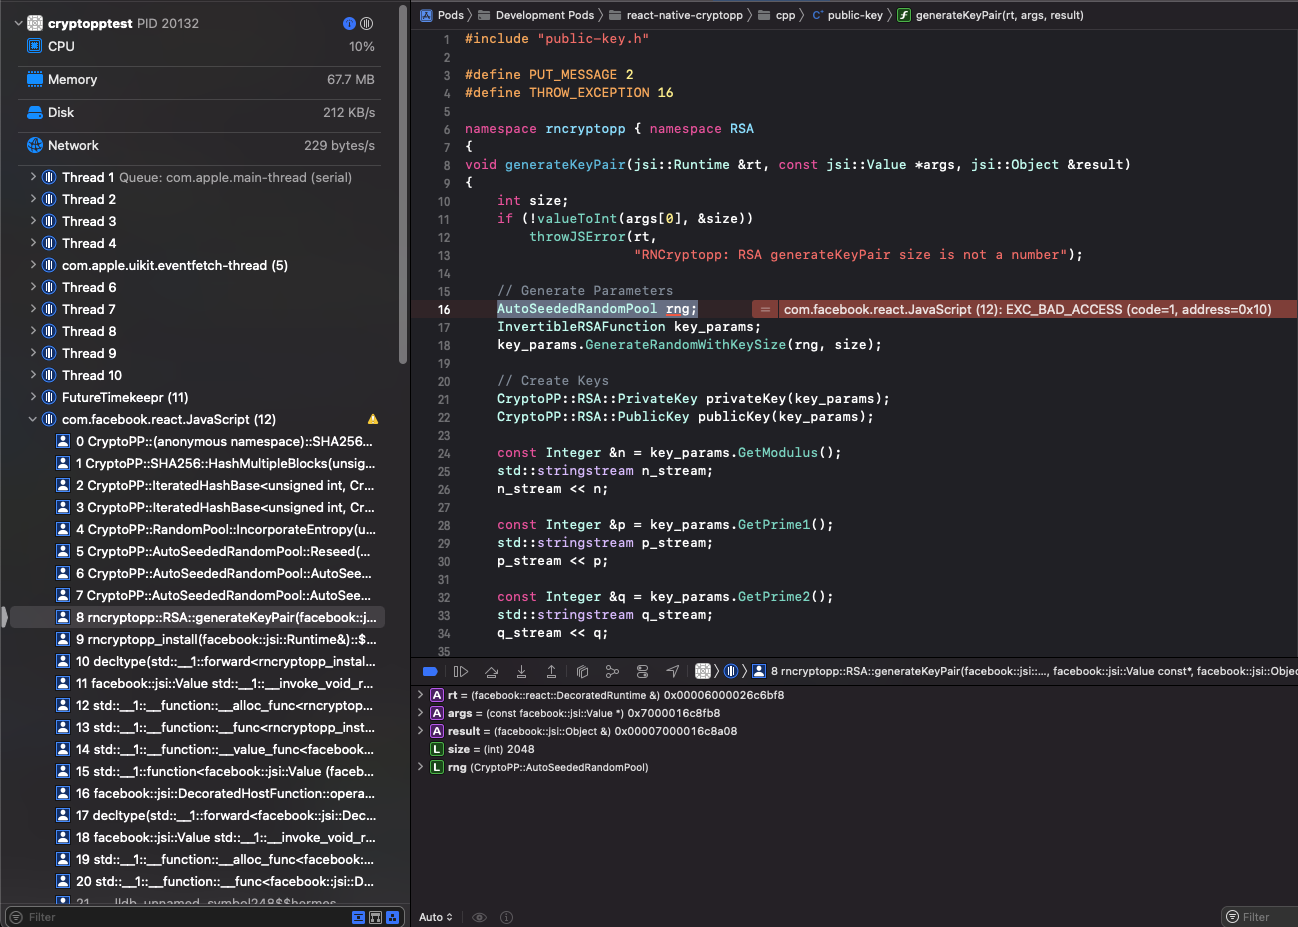The height and width of the screenshot is (927, 1298).
Task: Quick Look the selected variable via eye icon
Action: (x=479, y=916)
